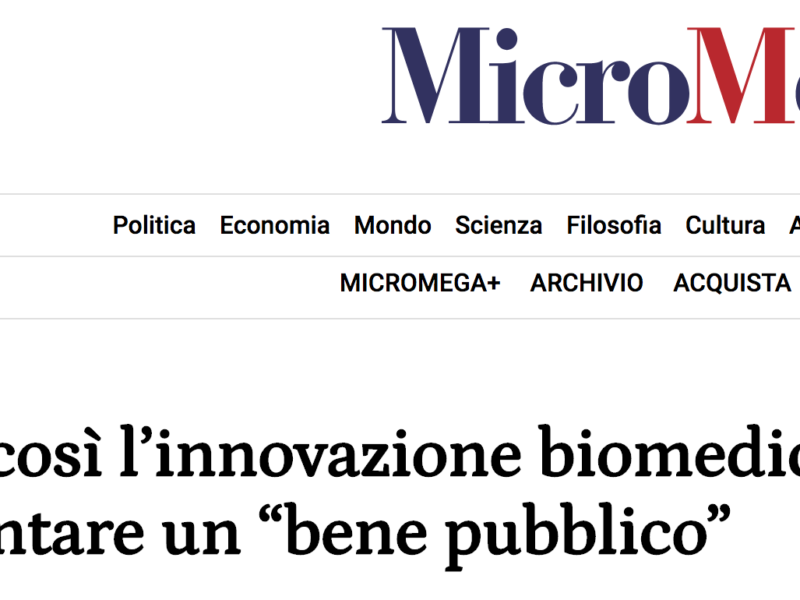Viewport: 800px width, 600px height.
Task: Select Mondo in the navigation bar
Action: [x=393, y=225]
